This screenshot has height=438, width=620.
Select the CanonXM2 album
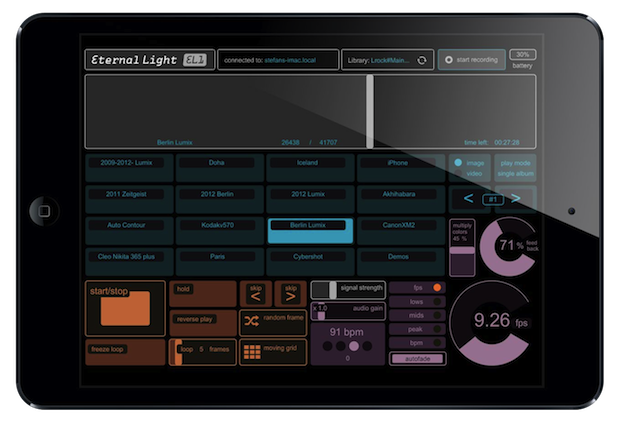[401, 230]
